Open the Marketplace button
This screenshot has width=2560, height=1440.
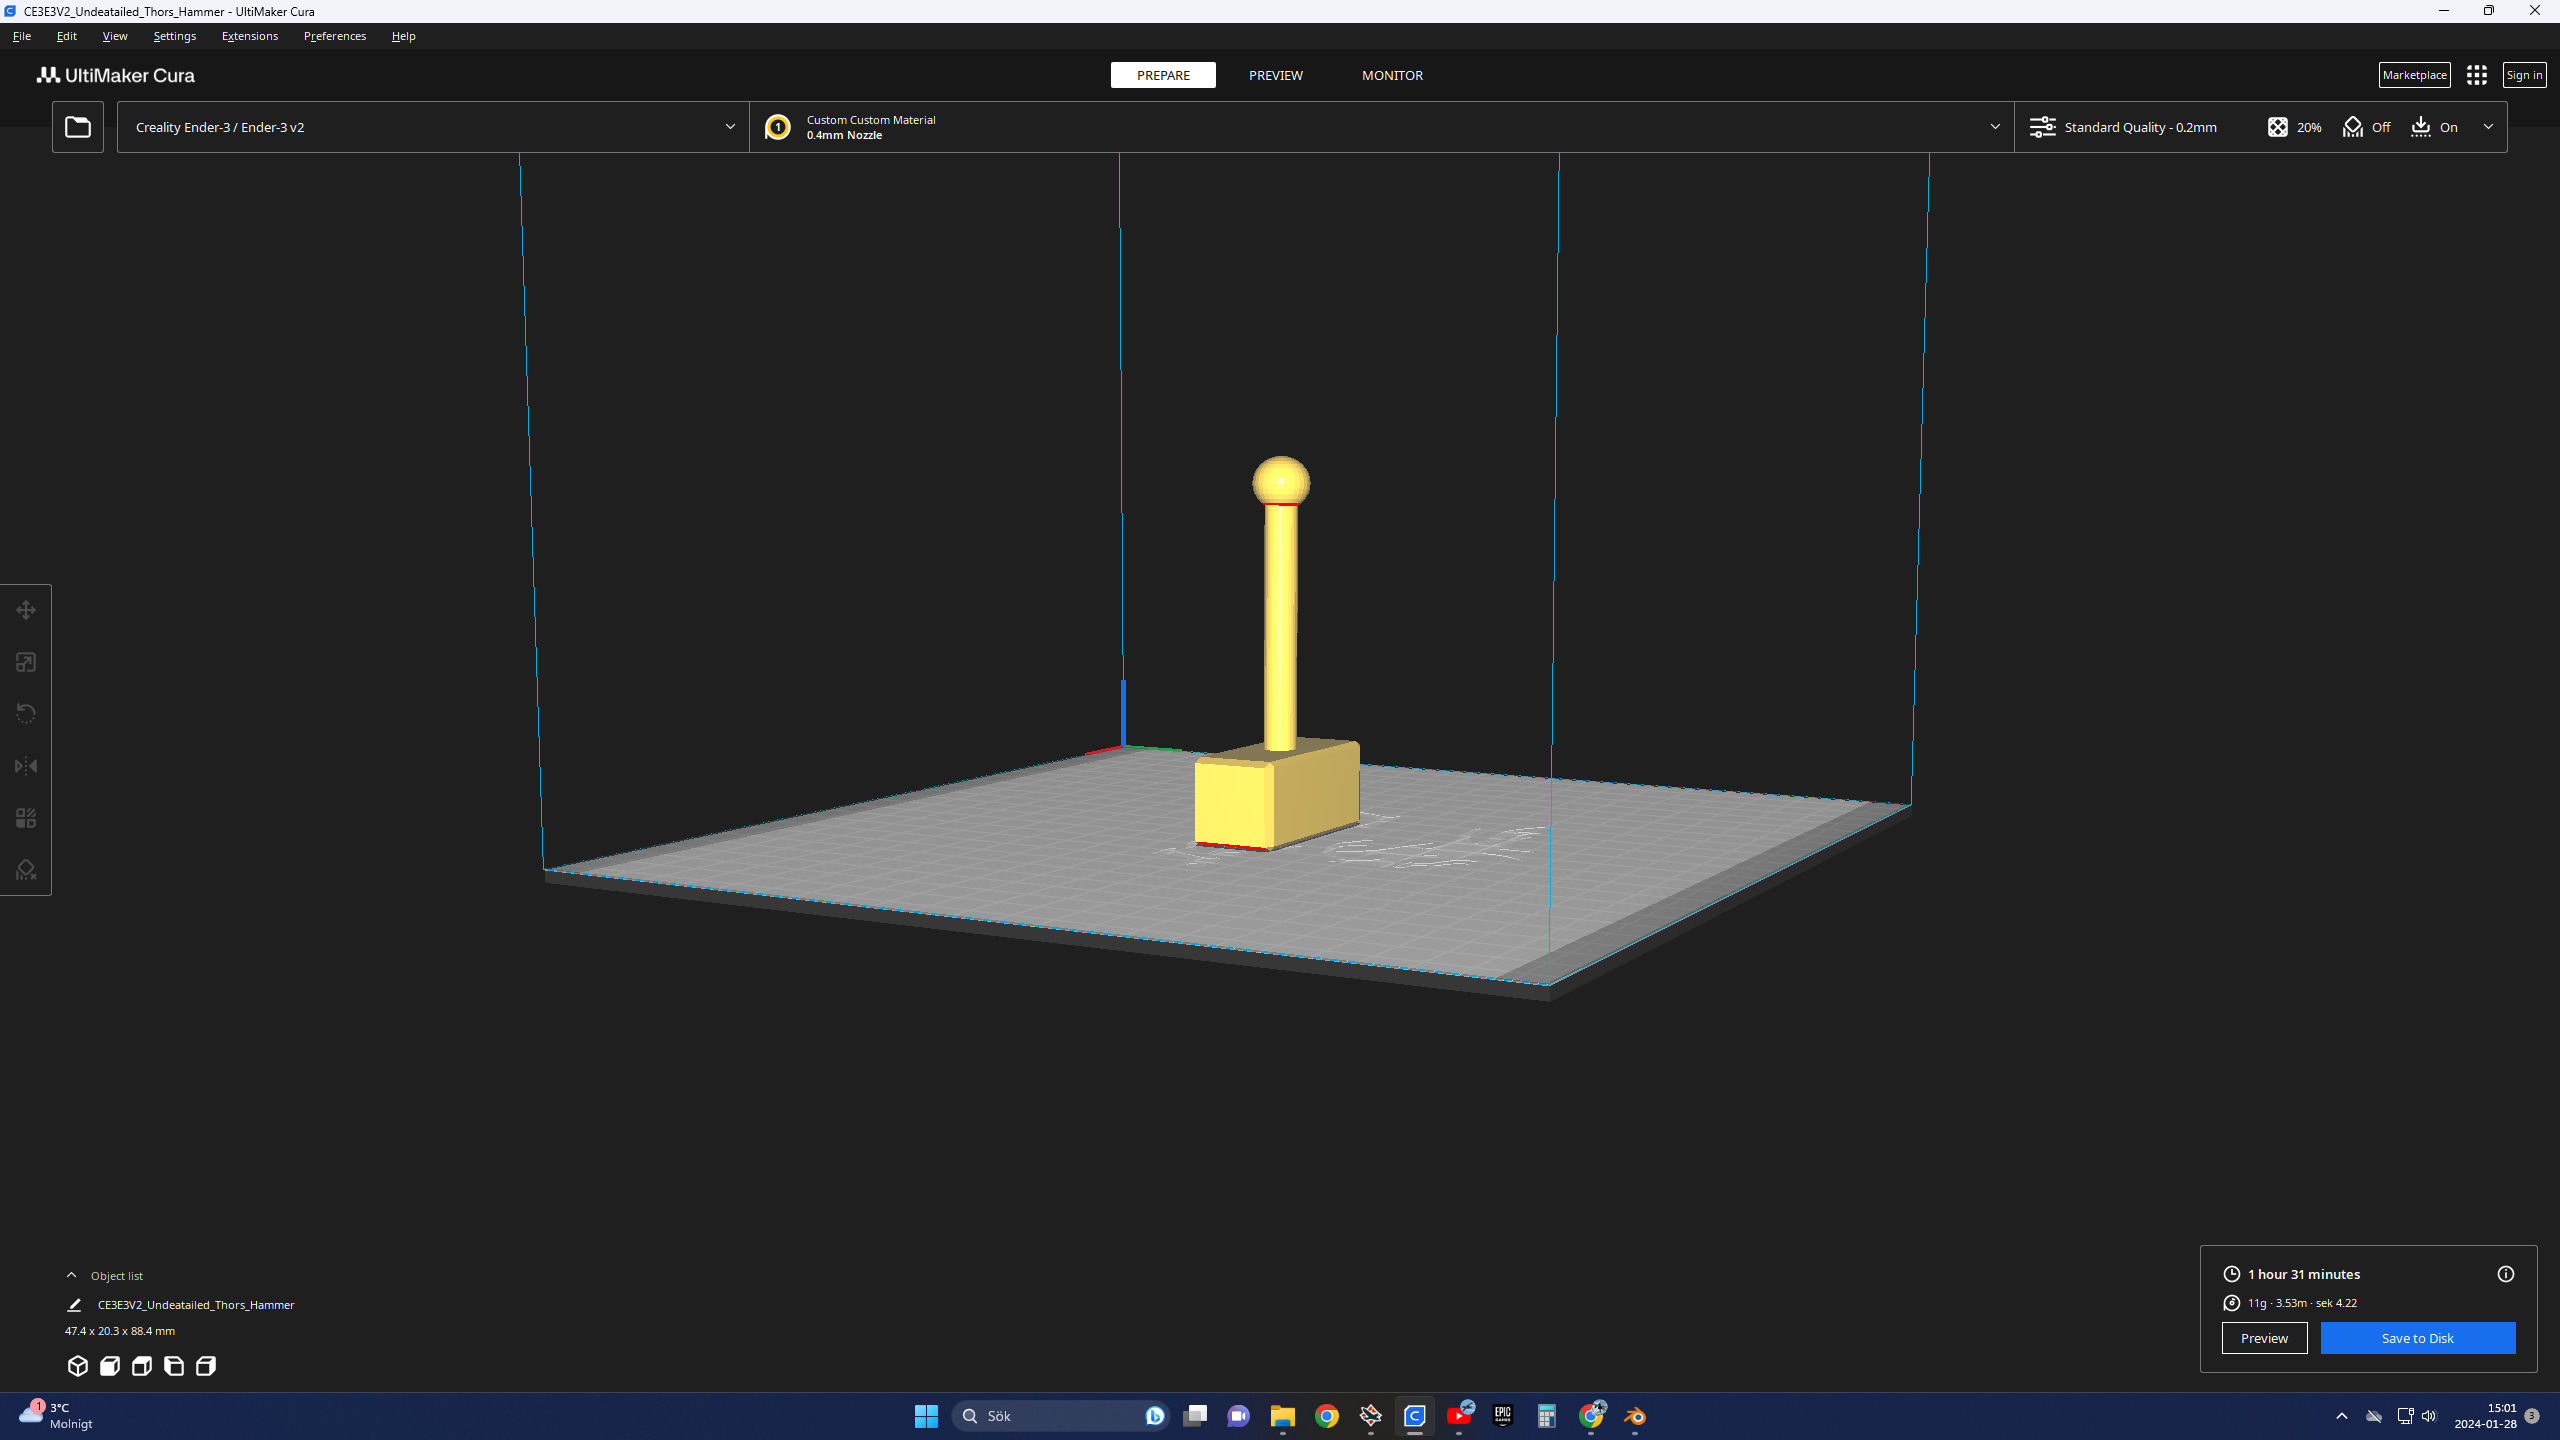2414,75
